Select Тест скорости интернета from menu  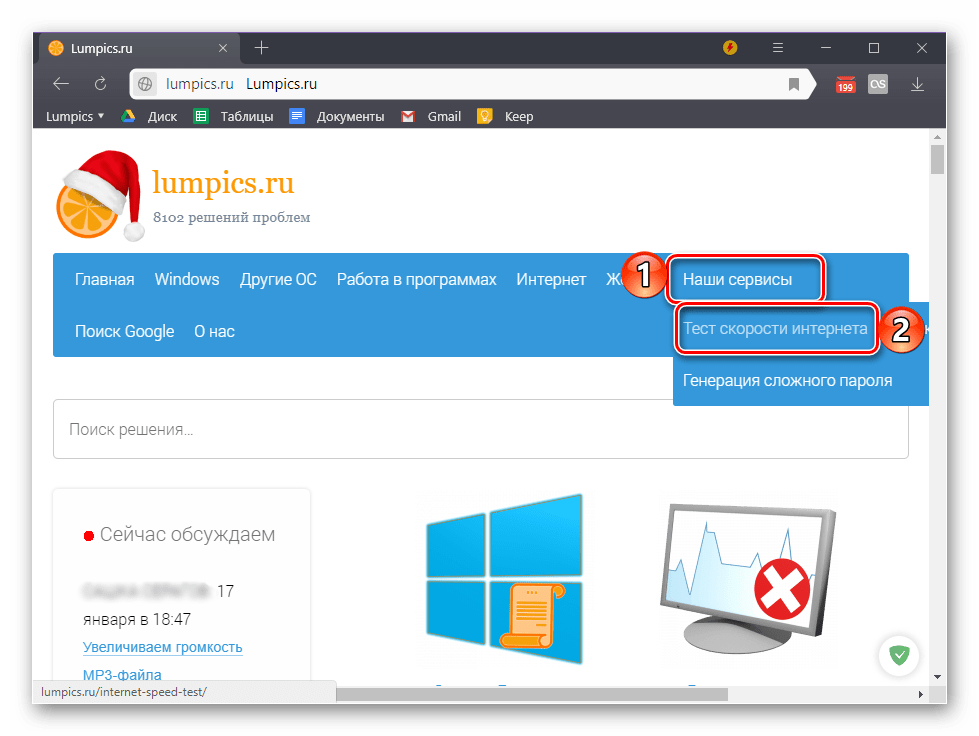tap(775, 328)
